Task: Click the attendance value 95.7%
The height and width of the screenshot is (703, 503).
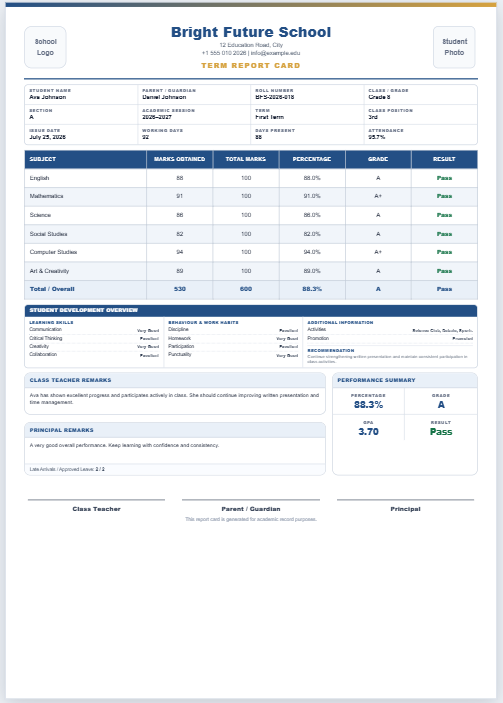Action: point(377,137)
